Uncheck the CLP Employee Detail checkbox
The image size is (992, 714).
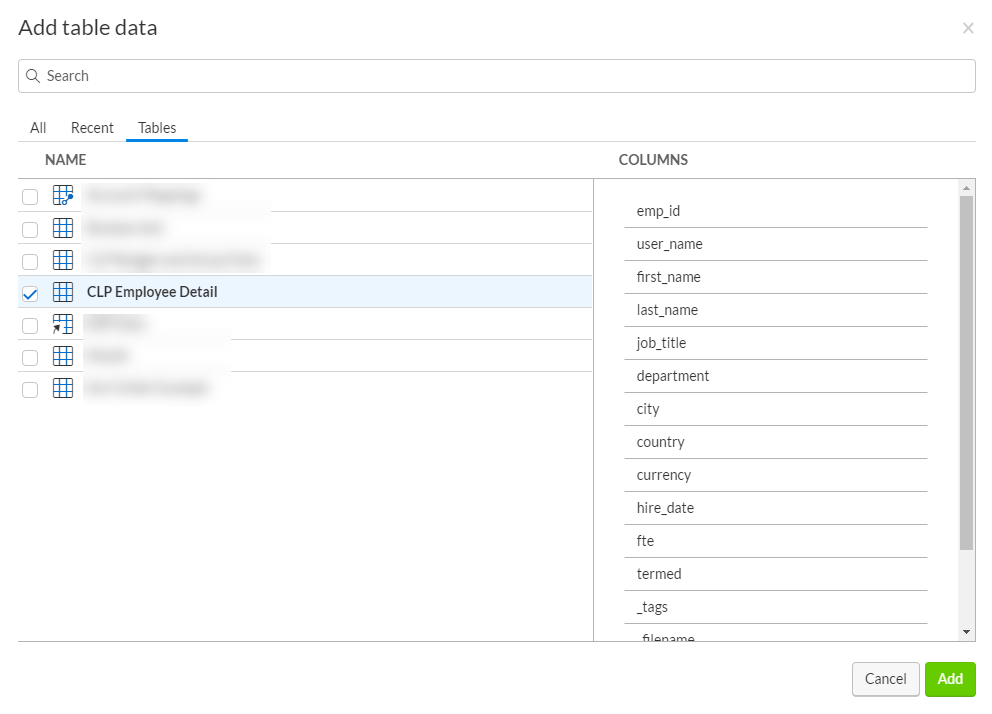[x=30, y=293]
